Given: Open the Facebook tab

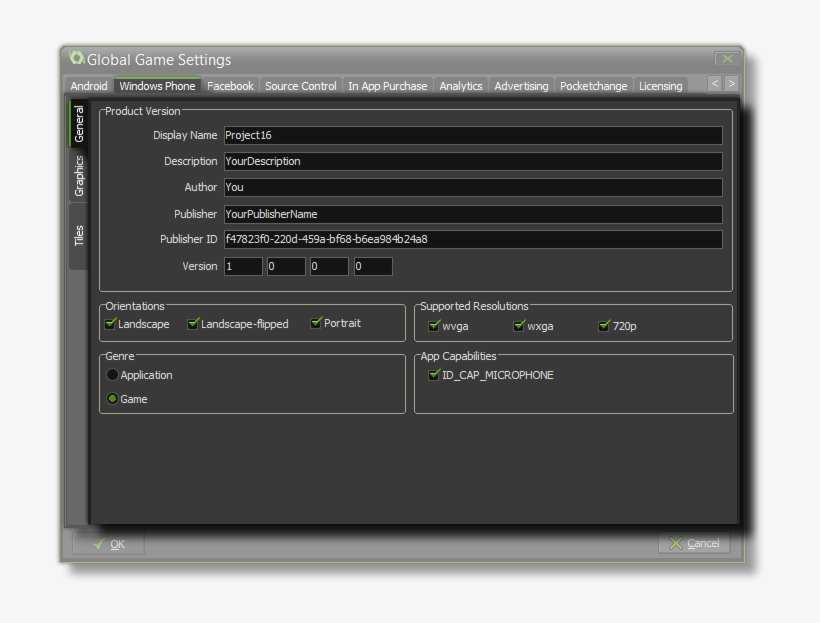Looking at the screenshot, I should point(230,86).
